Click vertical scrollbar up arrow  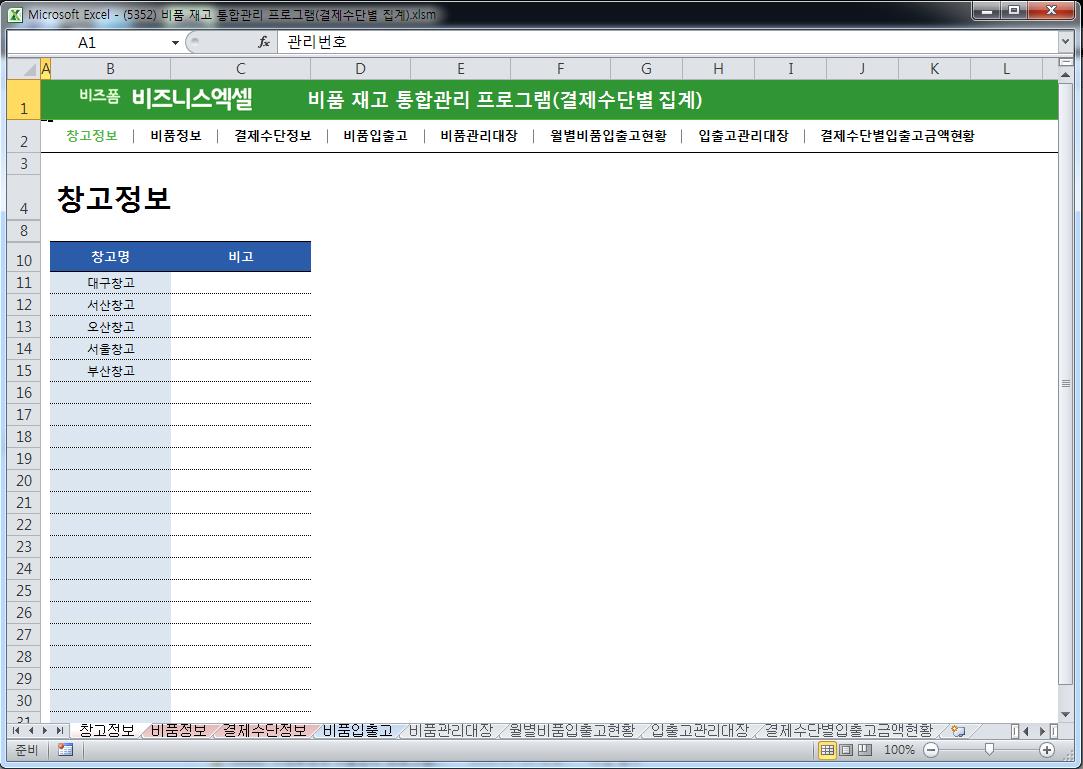(x=1065, y=73)
